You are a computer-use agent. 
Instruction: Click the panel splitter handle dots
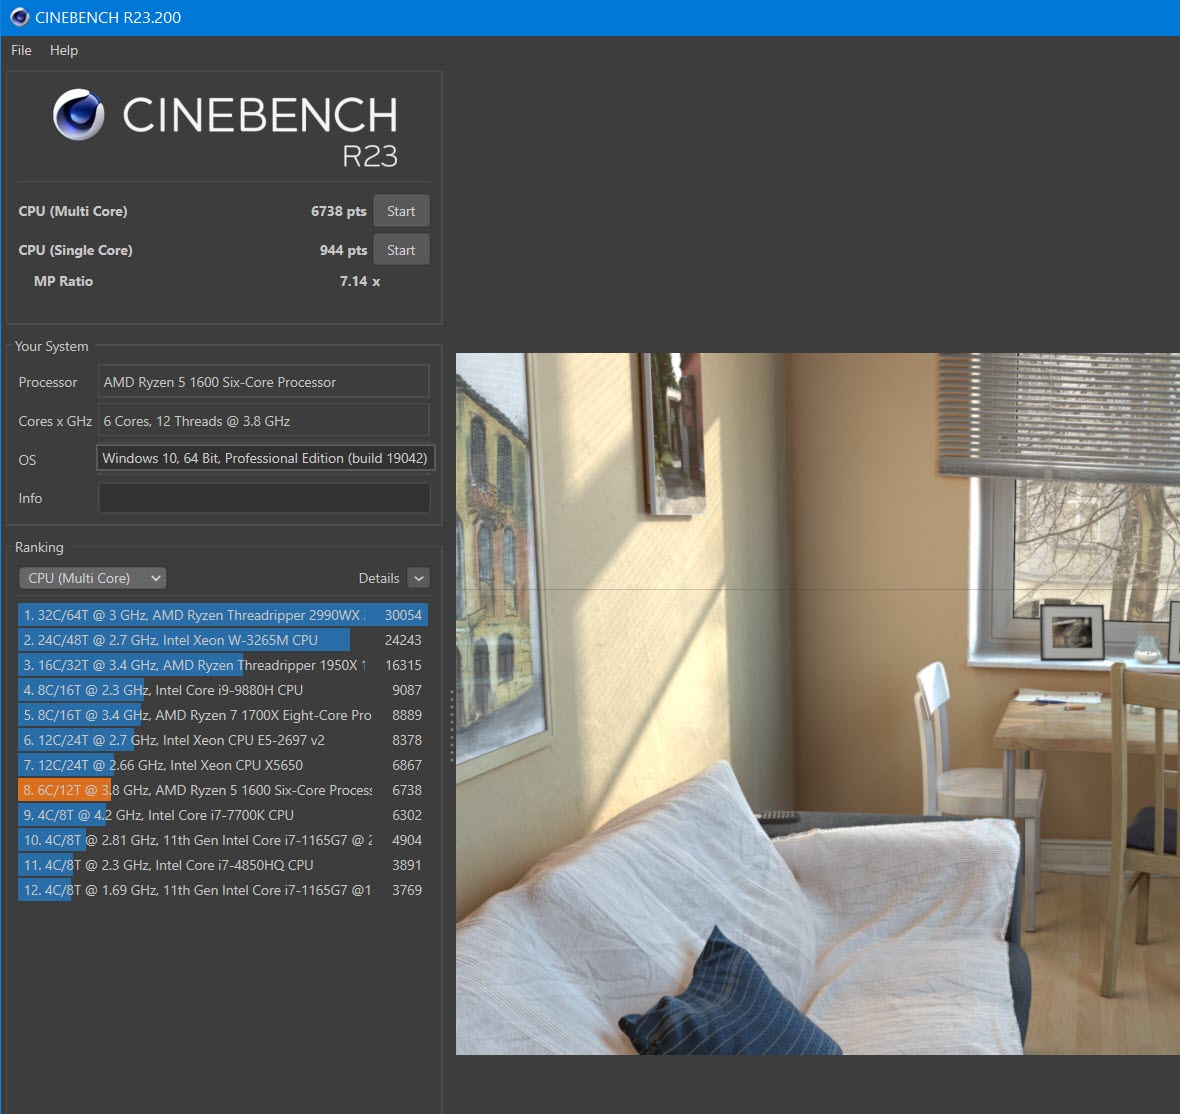pos(452,726)
